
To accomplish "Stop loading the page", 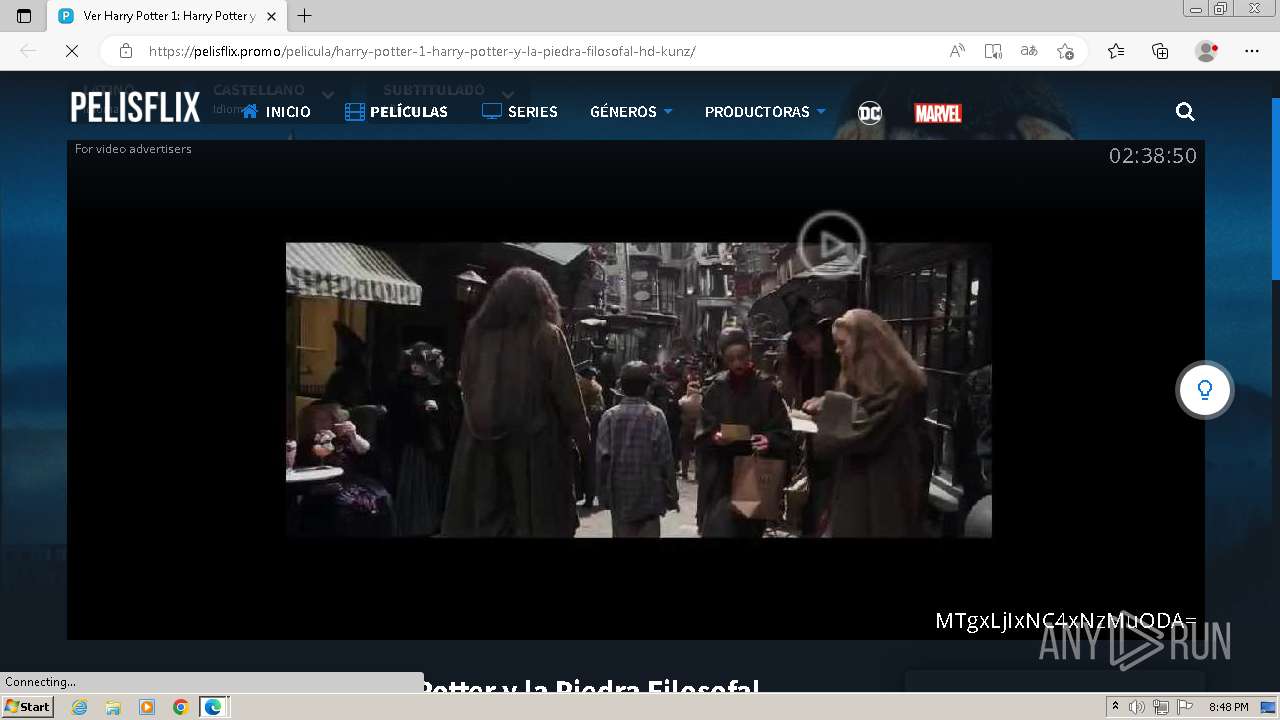I will tap(72, 51).
